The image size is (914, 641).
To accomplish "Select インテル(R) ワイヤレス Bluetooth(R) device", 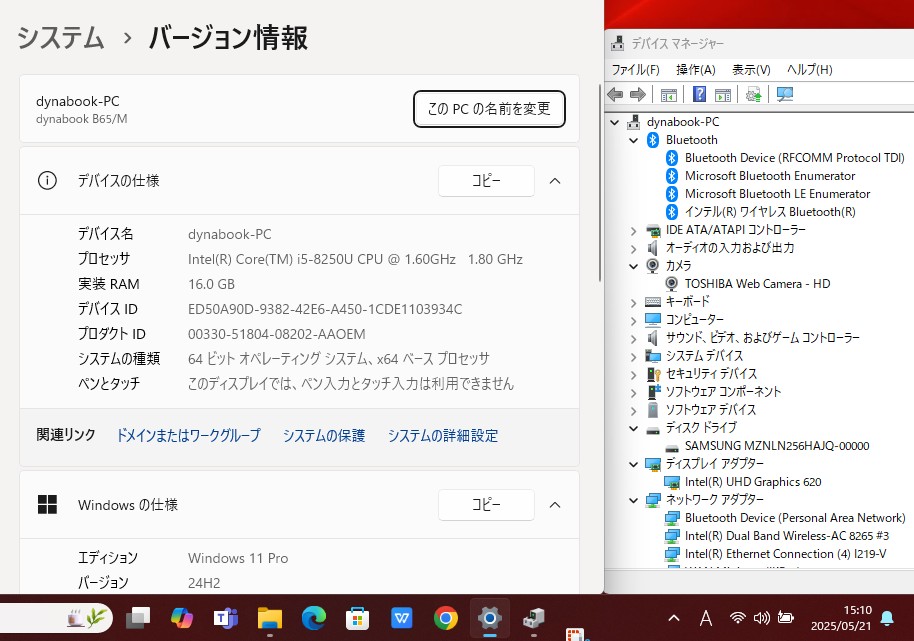I will [x=770, y=212].
